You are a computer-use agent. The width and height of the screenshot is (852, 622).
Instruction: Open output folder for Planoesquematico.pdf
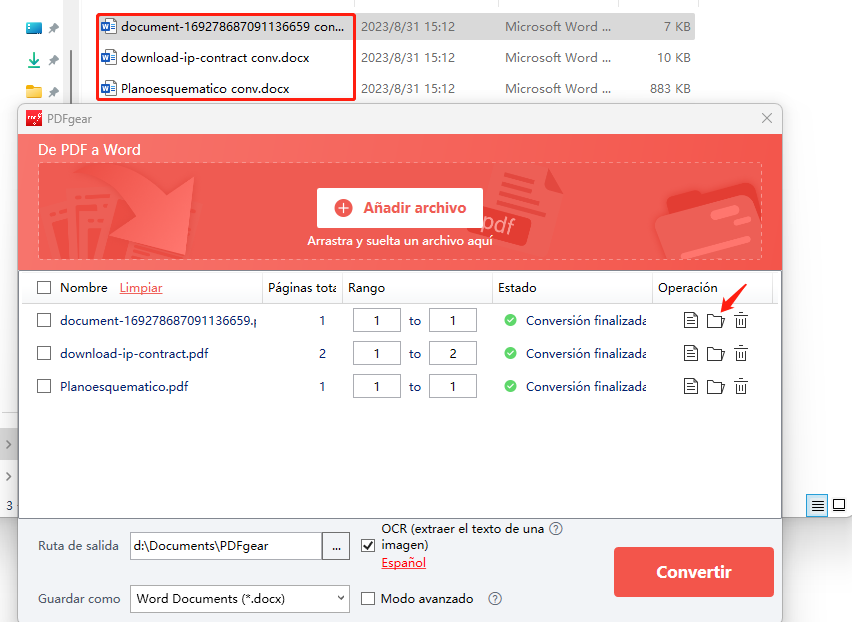715,386
